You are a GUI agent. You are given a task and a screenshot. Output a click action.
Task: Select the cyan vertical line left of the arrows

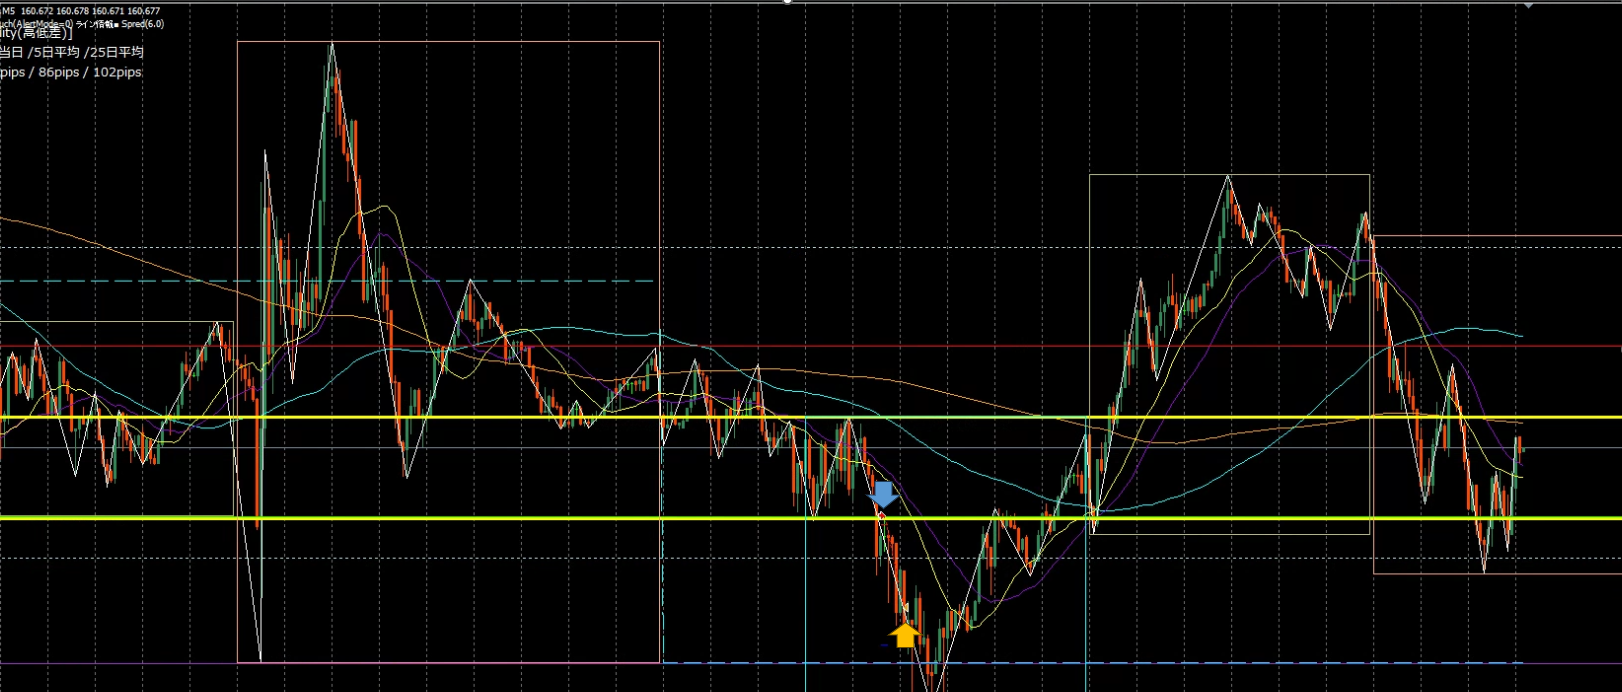pos(806,600)
